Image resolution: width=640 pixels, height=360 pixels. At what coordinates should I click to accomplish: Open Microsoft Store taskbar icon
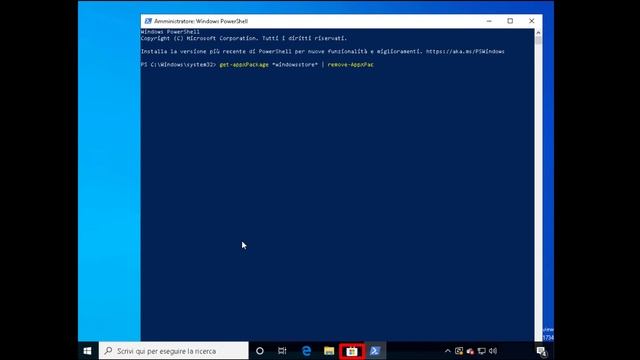click(352, 351)
